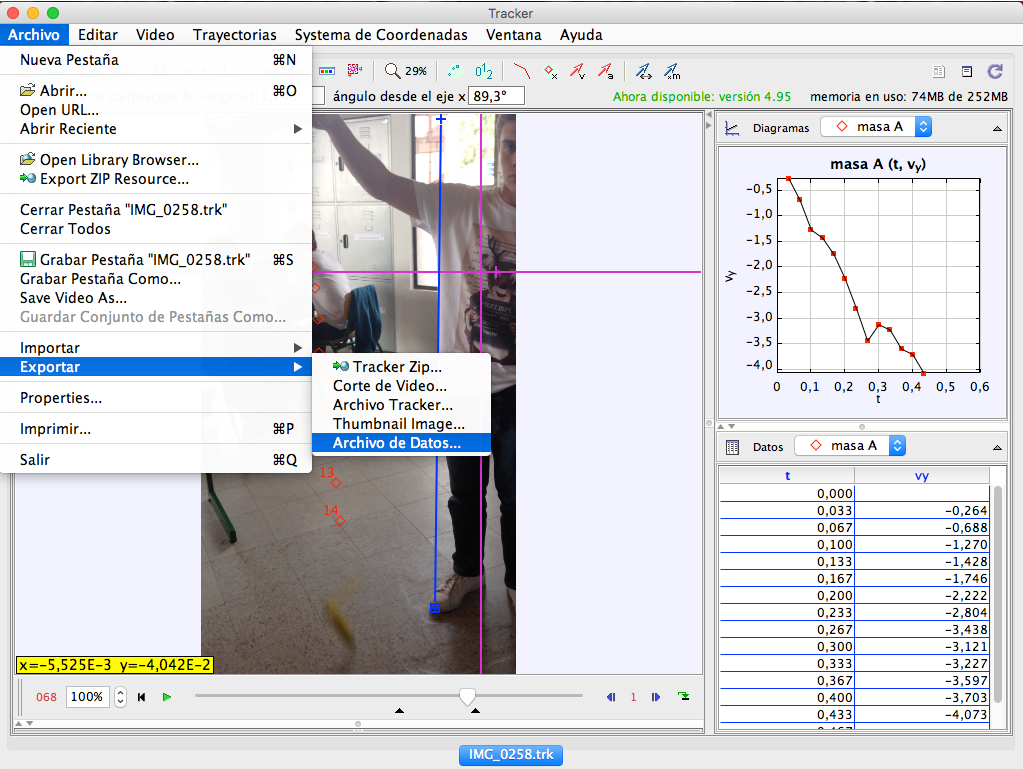The width and height of the screenshot is (1023, 769).
Task: Open the Video menu
Action: 155,35
